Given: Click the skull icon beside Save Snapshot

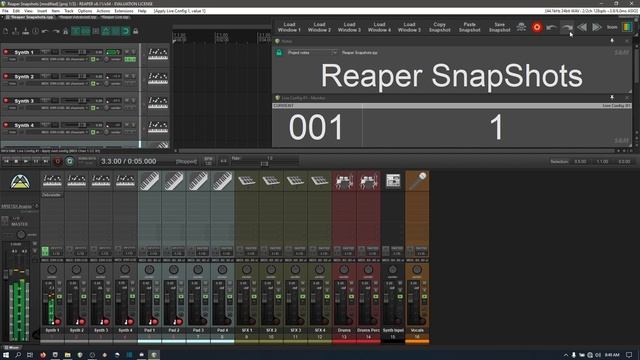Looking at the screenshot, I should coord(521,27).
